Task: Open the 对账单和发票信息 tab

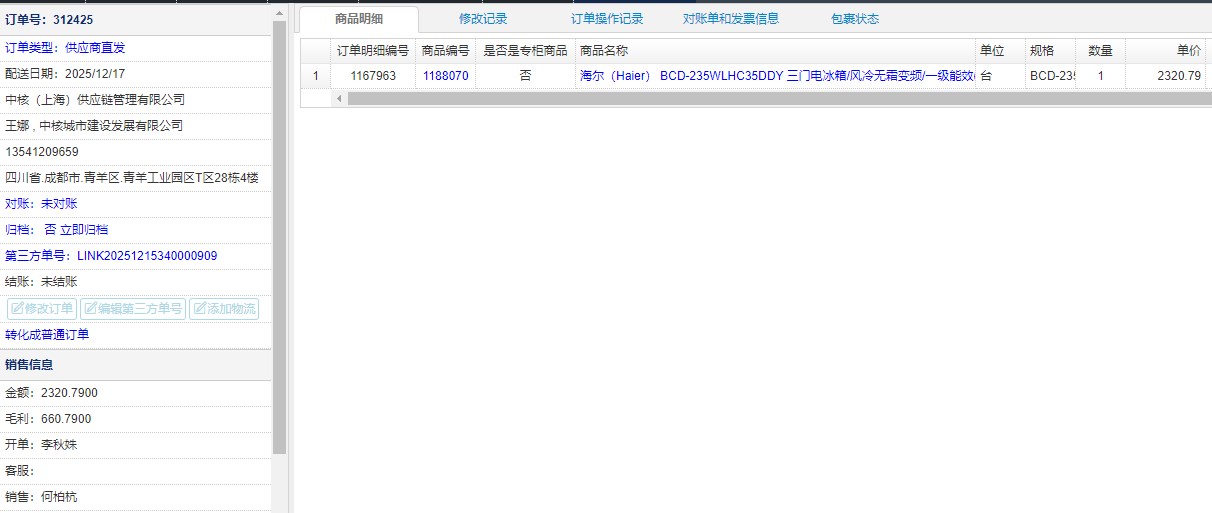Action: pos(730,19)
